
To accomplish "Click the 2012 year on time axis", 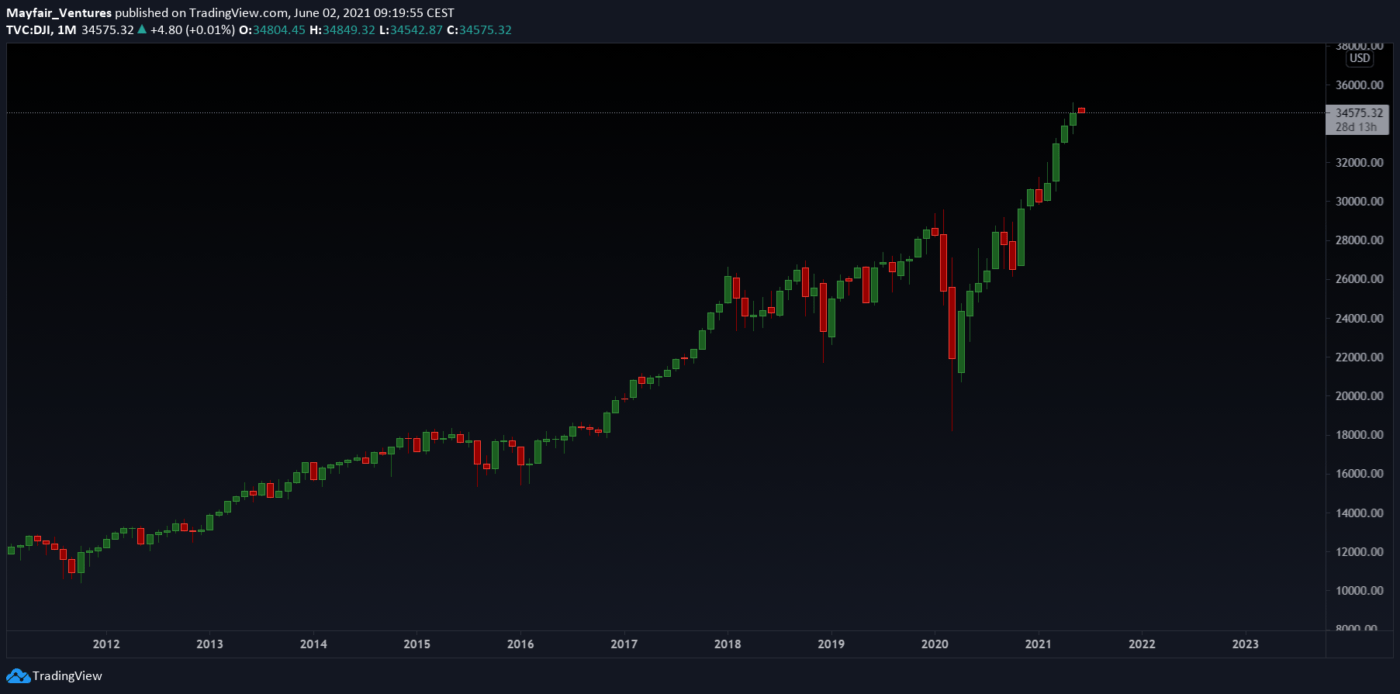I will coord(106,644).
